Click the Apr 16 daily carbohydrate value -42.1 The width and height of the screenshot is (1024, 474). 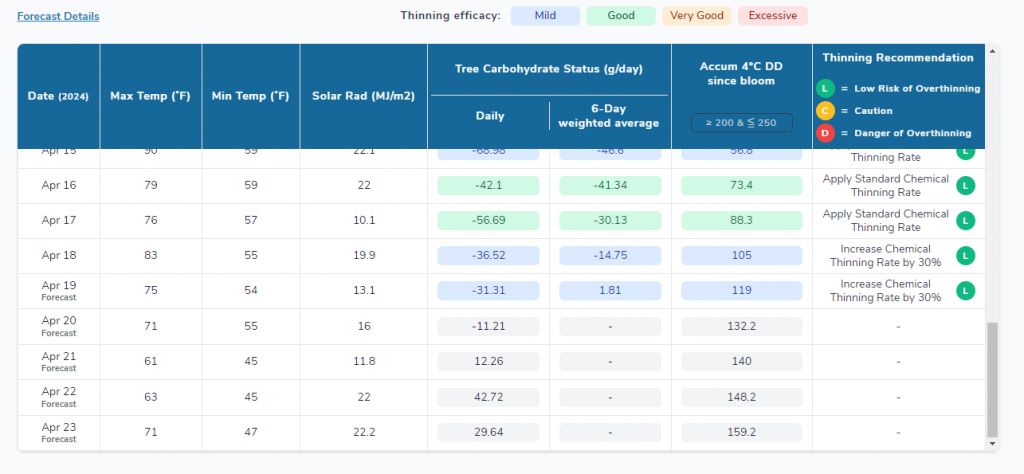488,185
